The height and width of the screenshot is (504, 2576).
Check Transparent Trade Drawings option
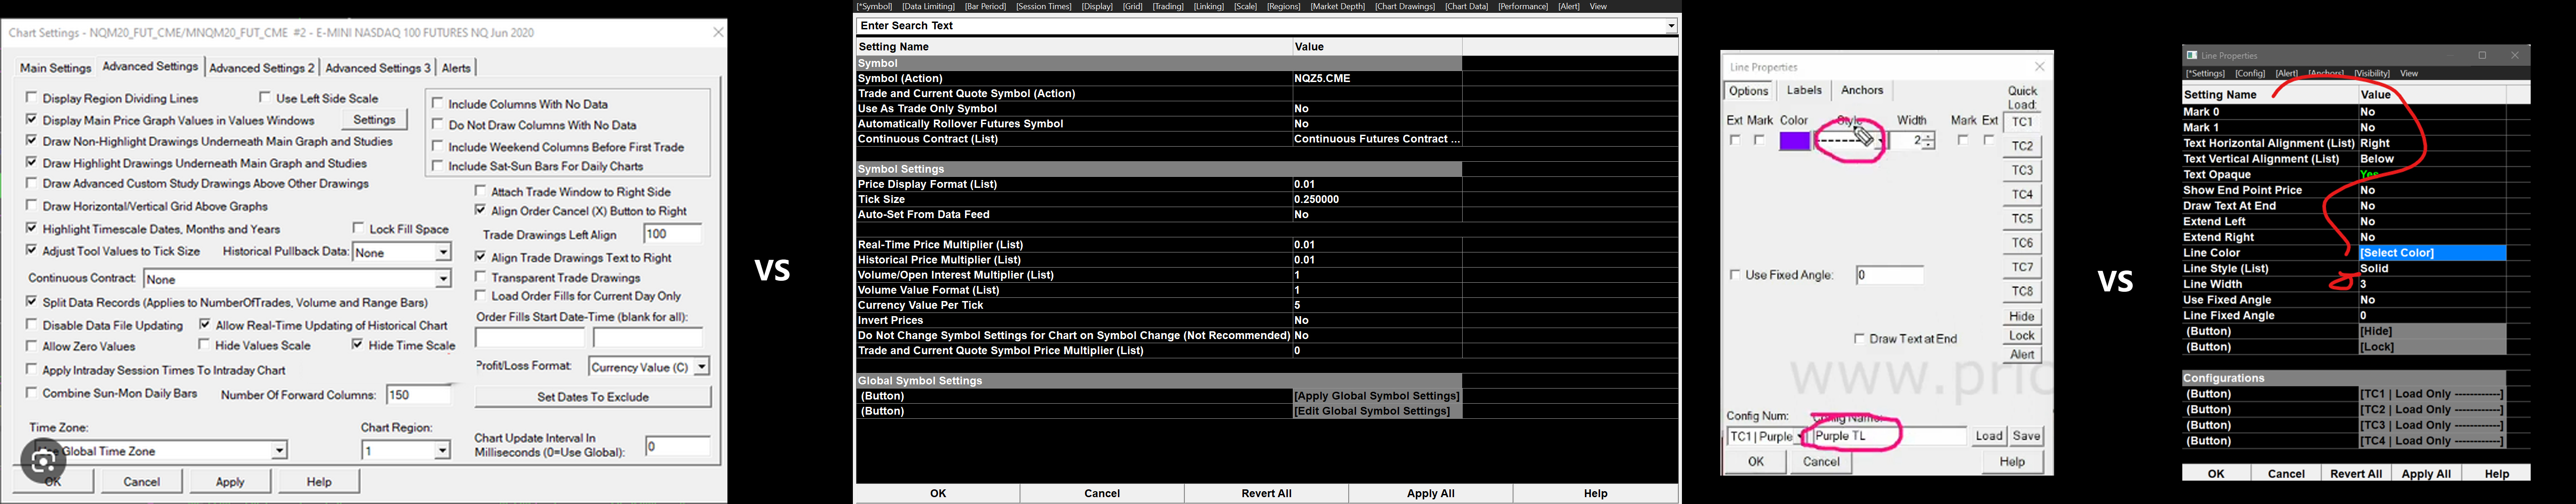481,277
